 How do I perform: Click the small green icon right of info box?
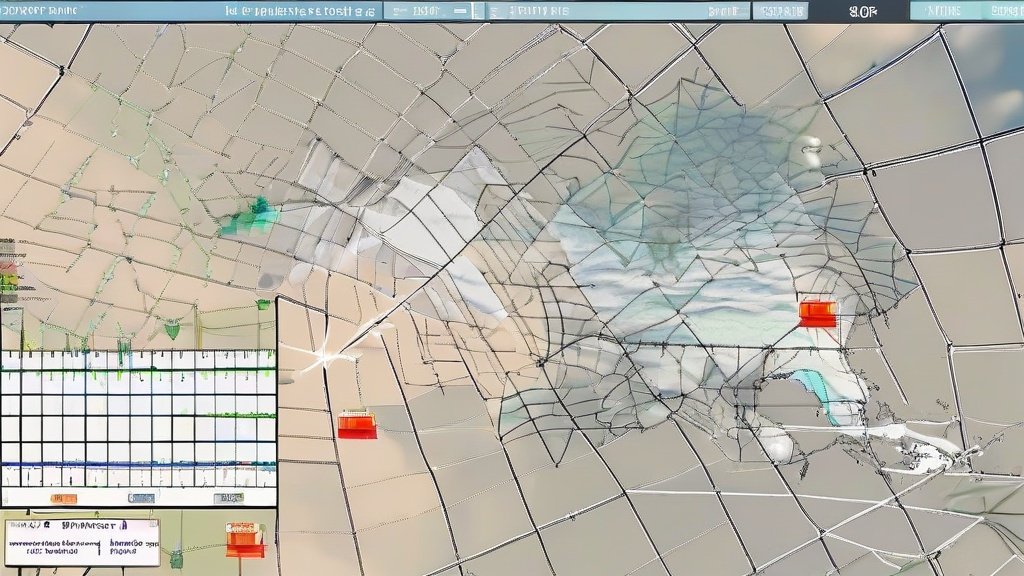click(176, 558)
